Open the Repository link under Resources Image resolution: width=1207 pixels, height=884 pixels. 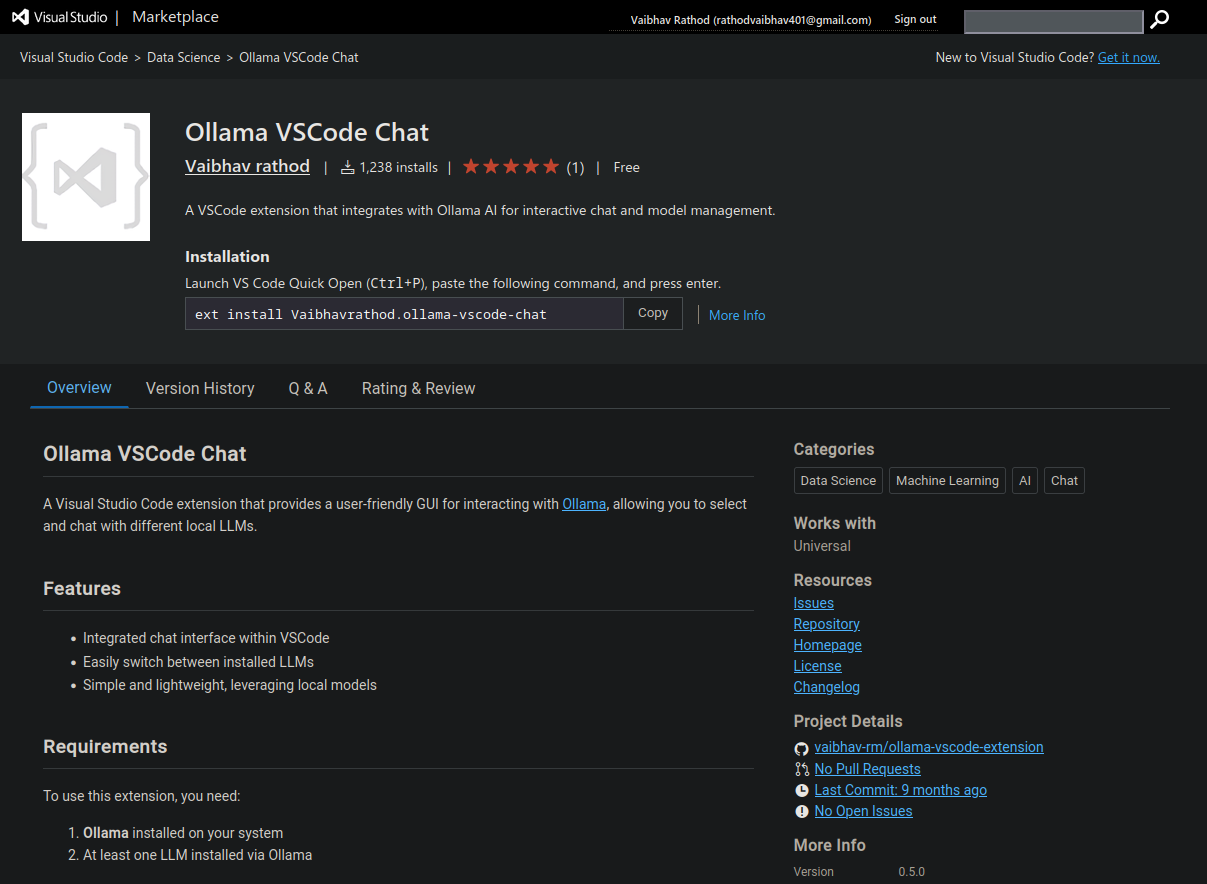click(x=826, y=623)
